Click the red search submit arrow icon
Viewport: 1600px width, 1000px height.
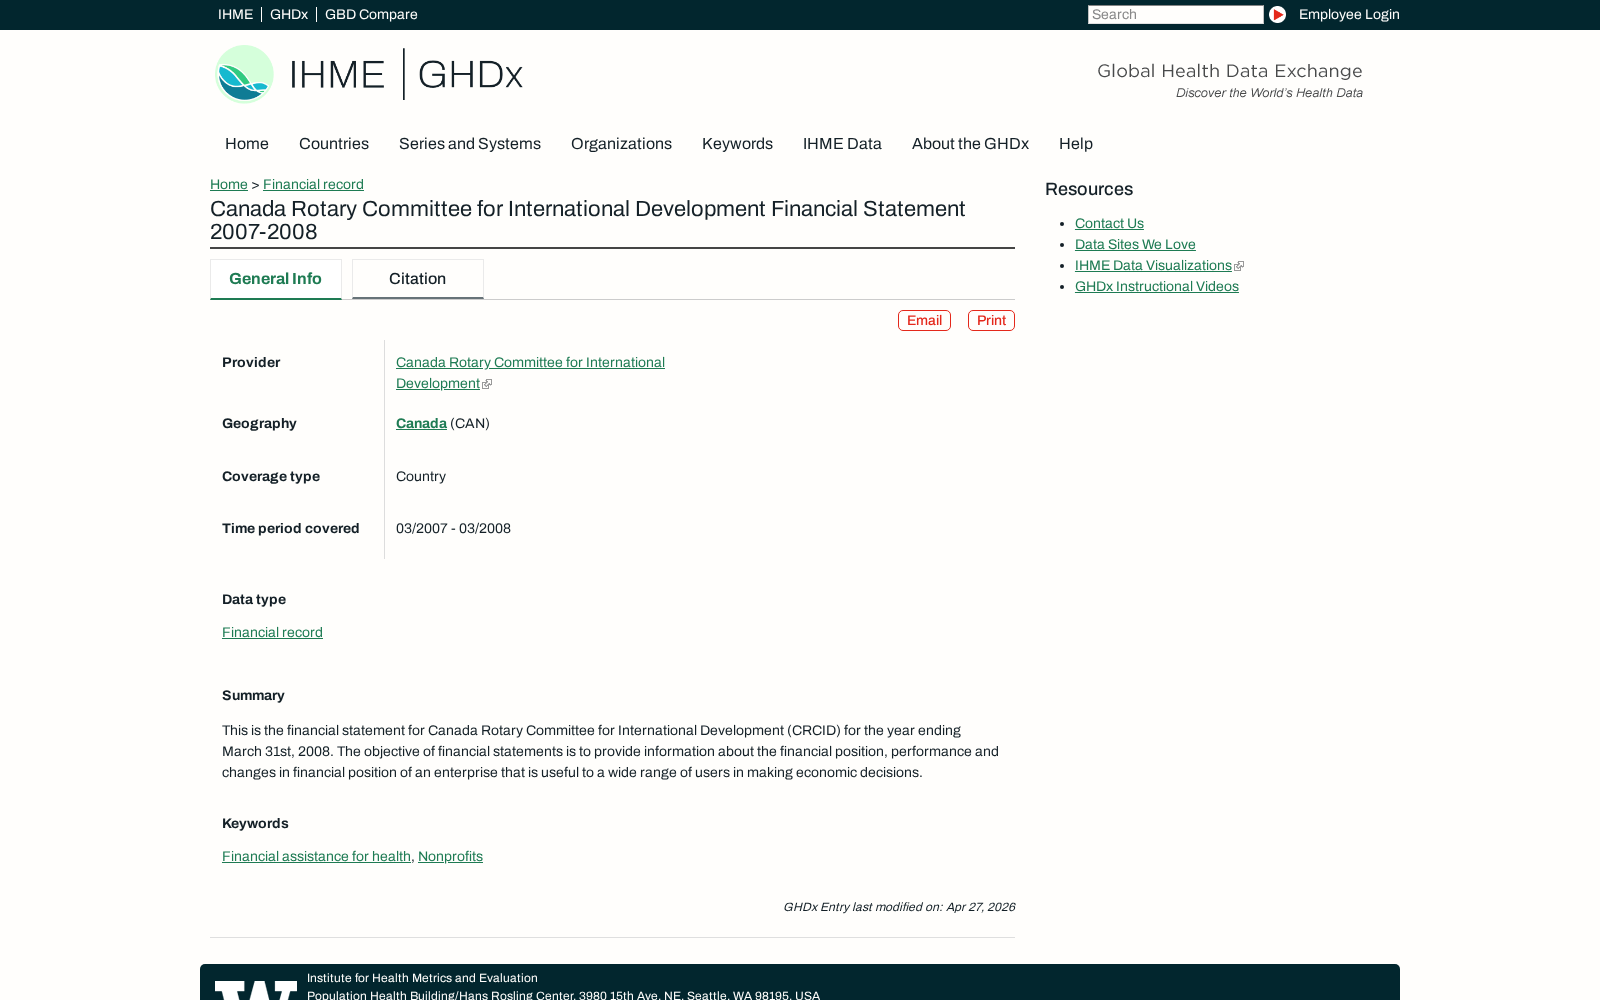coord(1277,14)
